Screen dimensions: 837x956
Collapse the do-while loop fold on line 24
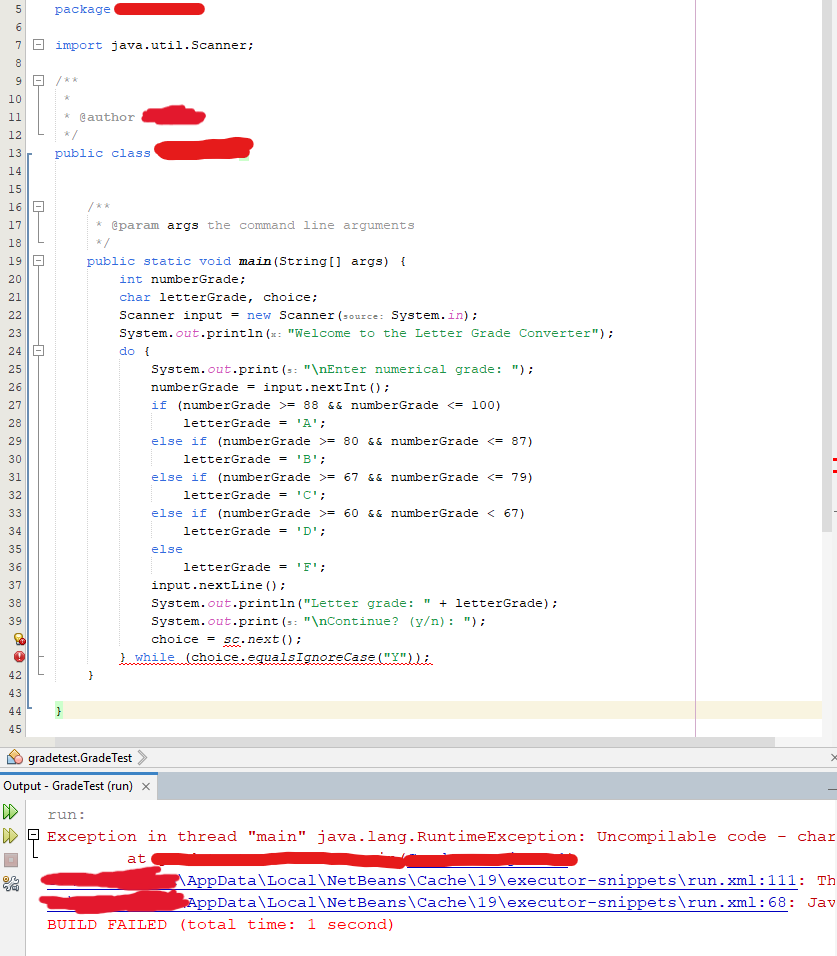coord(37,351)
